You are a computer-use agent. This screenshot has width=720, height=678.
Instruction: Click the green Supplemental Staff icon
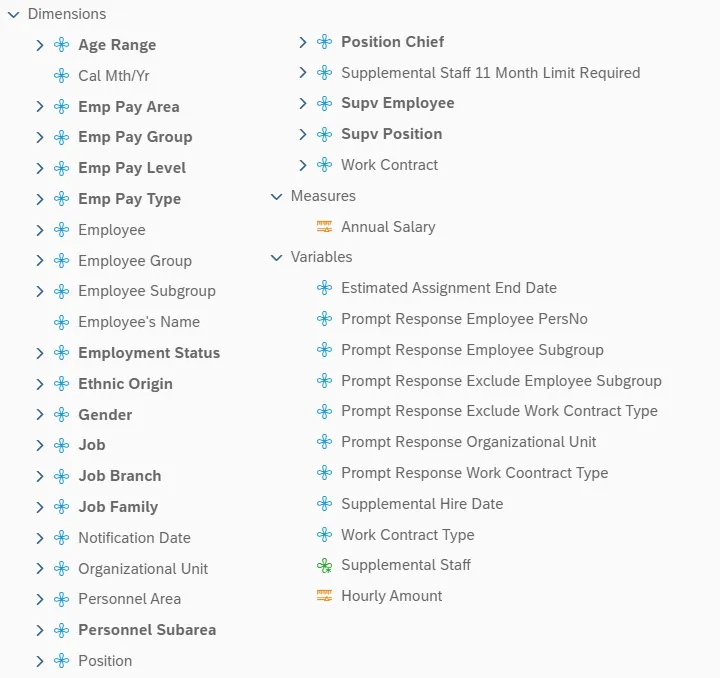(324, 565)
